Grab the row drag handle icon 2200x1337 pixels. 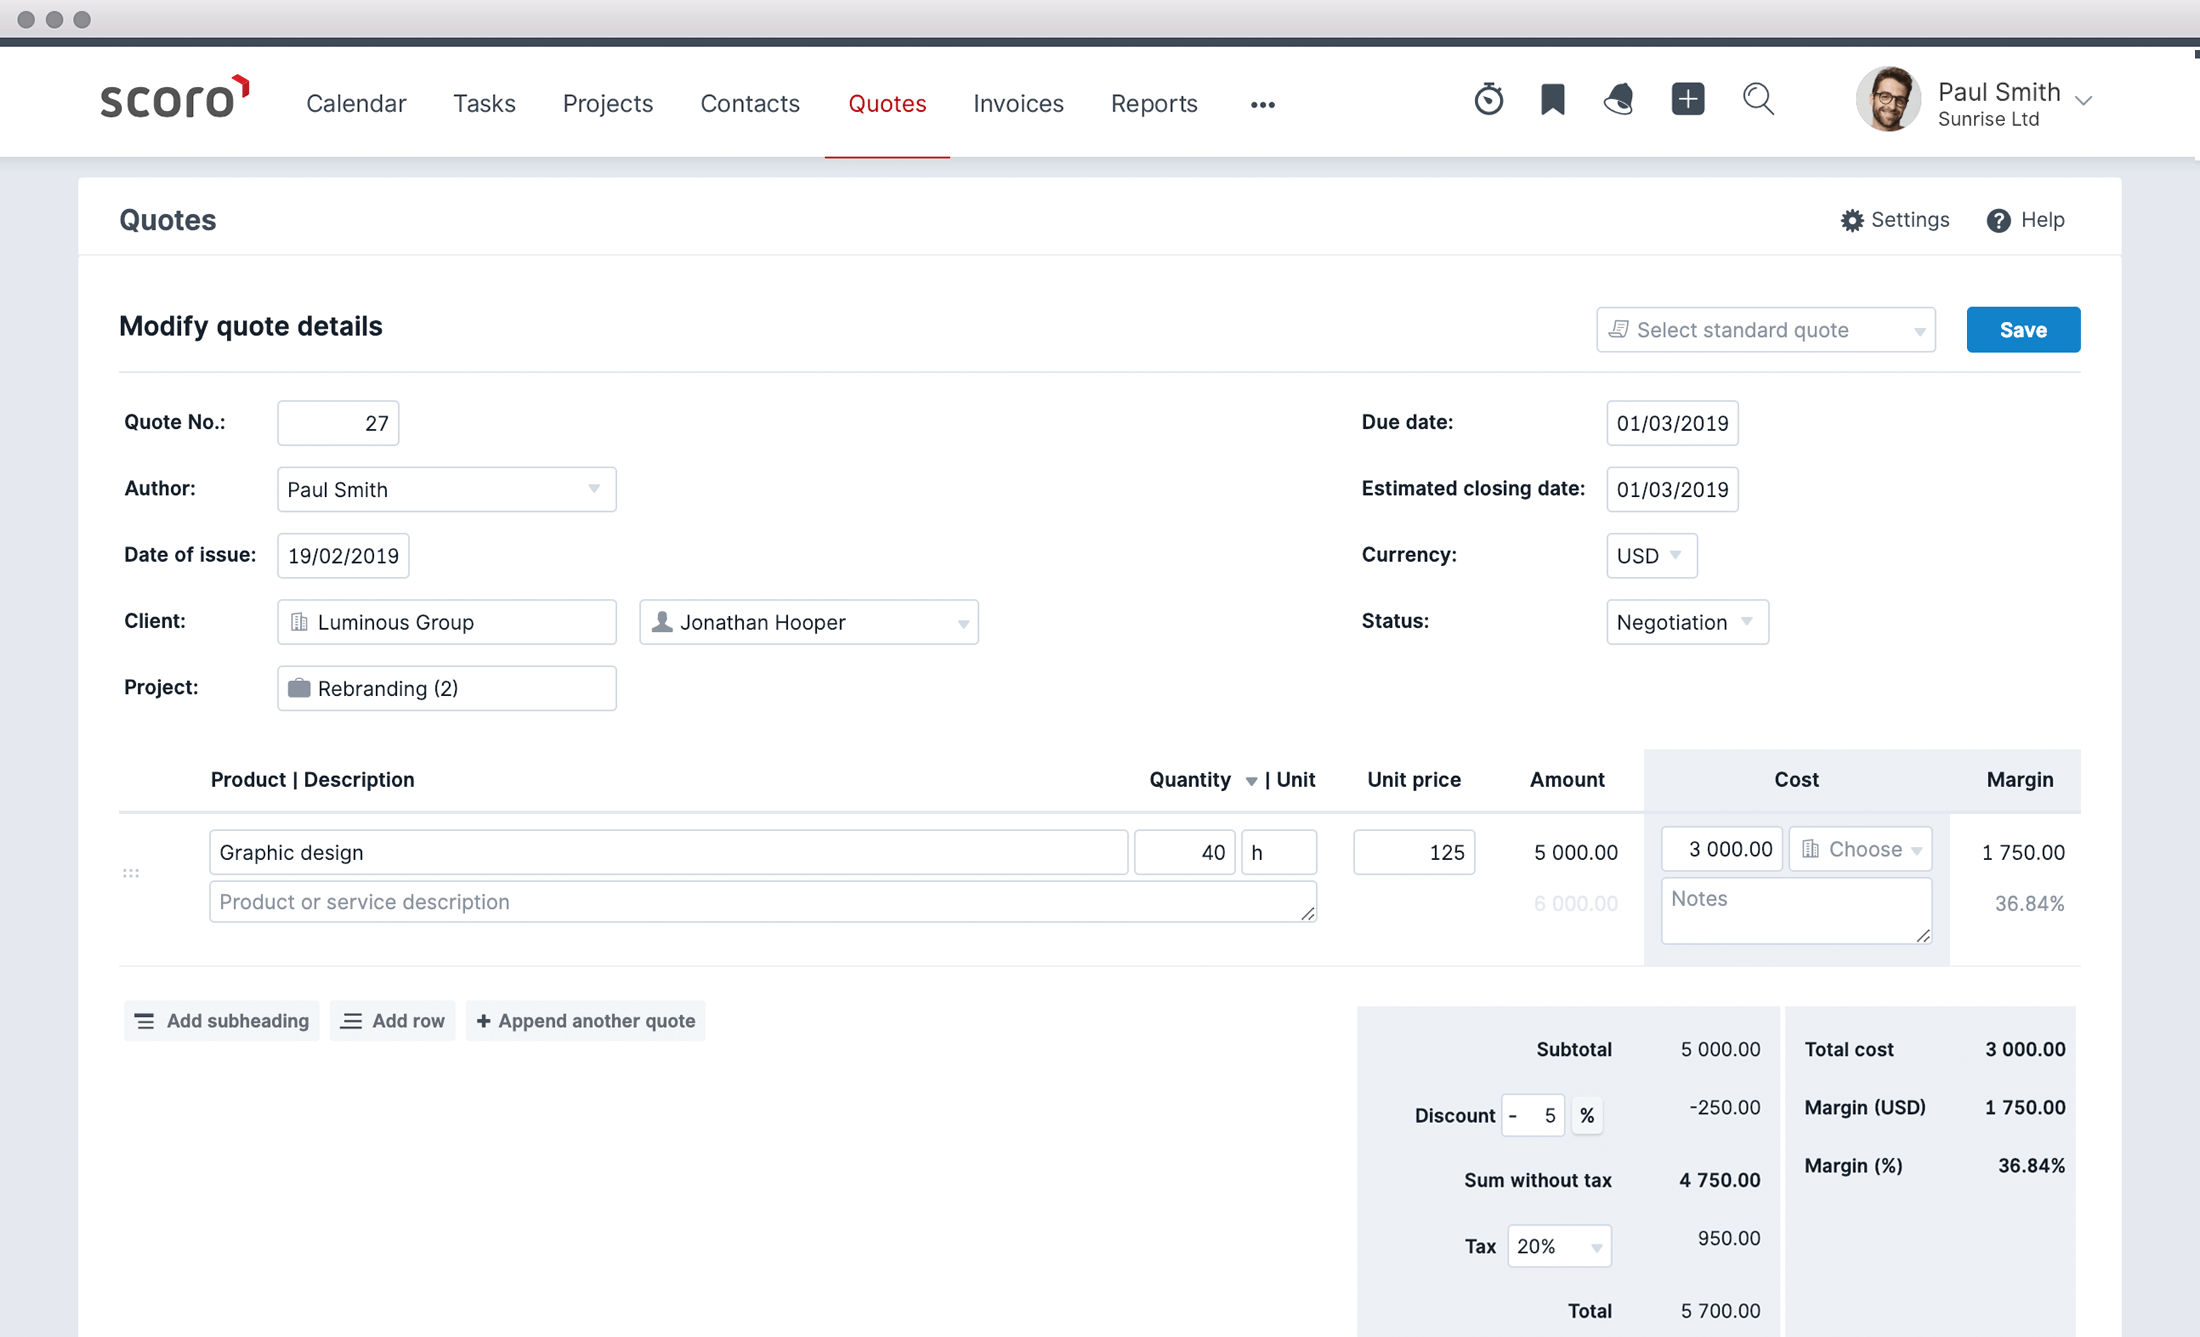(131, 873)
